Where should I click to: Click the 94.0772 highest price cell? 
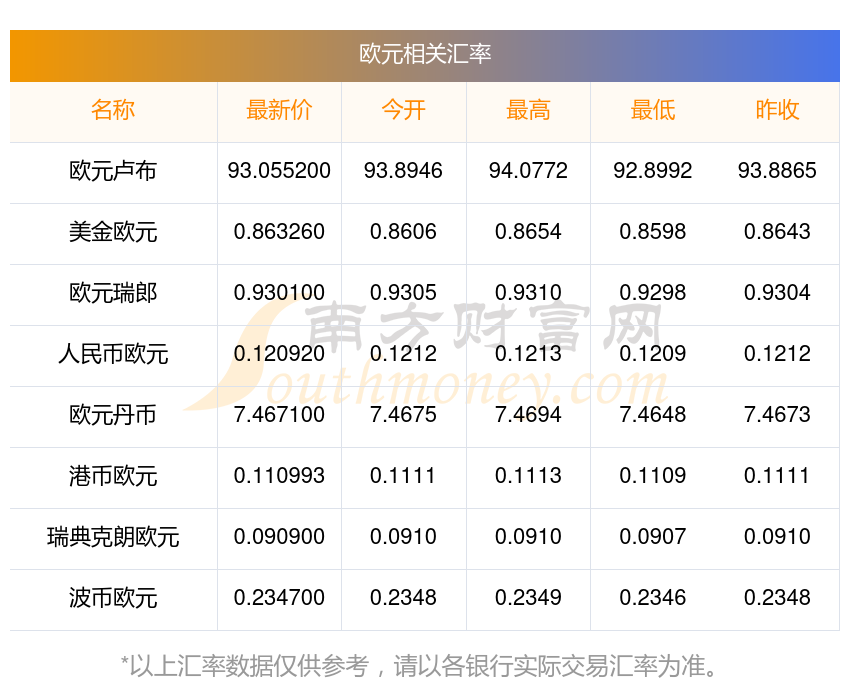pos(528,171)
